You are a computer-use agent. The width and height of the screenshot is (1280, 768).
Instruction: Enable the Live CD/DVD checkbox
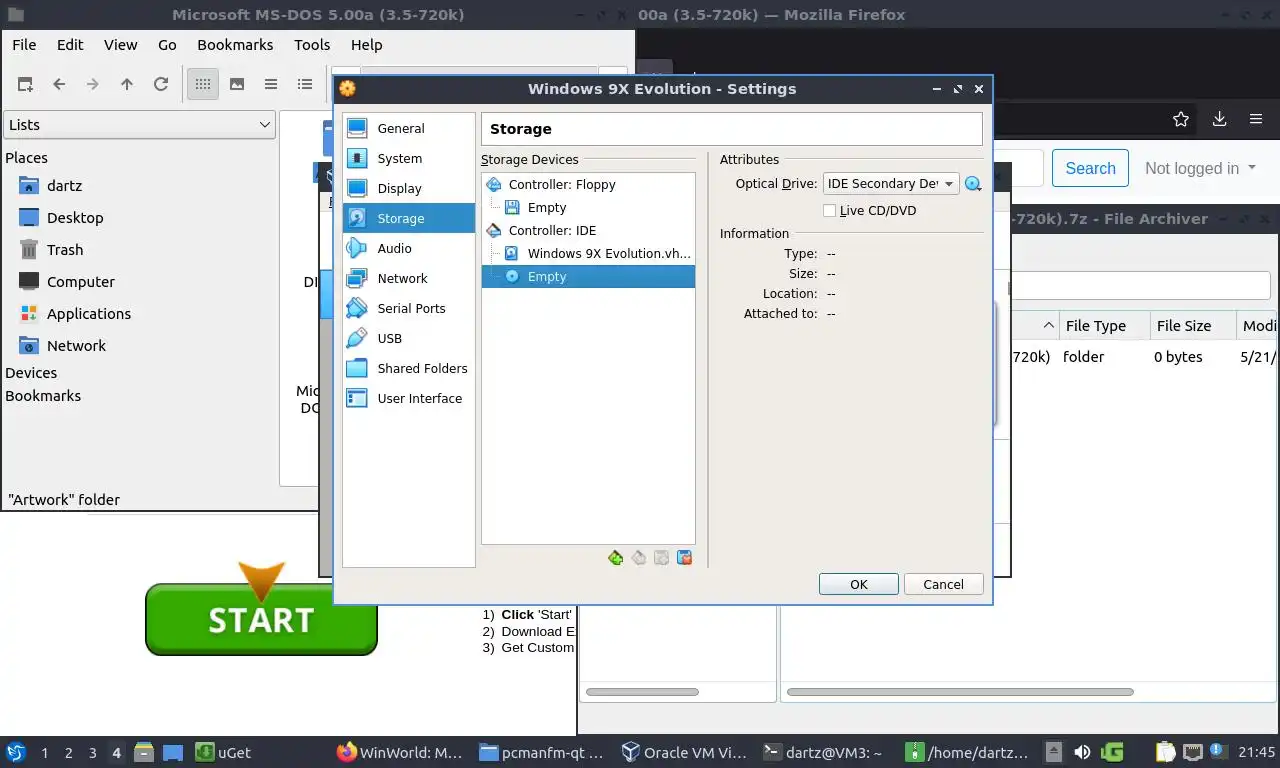(829, 210)
